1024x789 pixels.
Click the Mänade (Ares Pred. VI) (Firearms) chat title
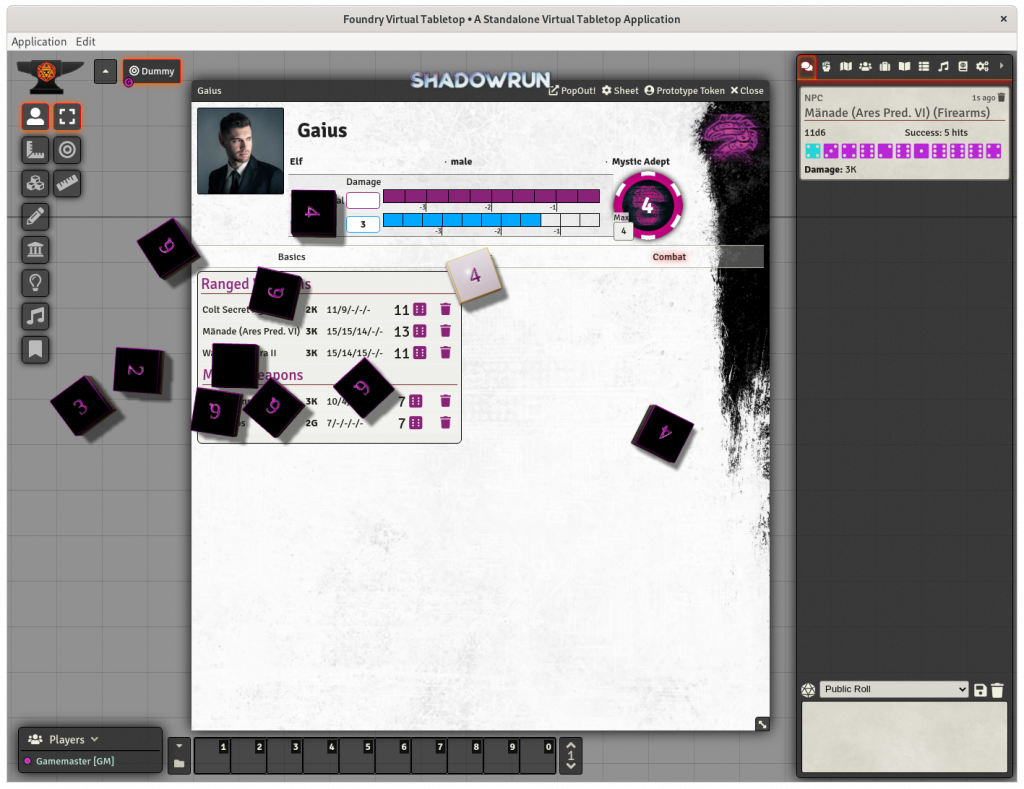click(897, 113)
